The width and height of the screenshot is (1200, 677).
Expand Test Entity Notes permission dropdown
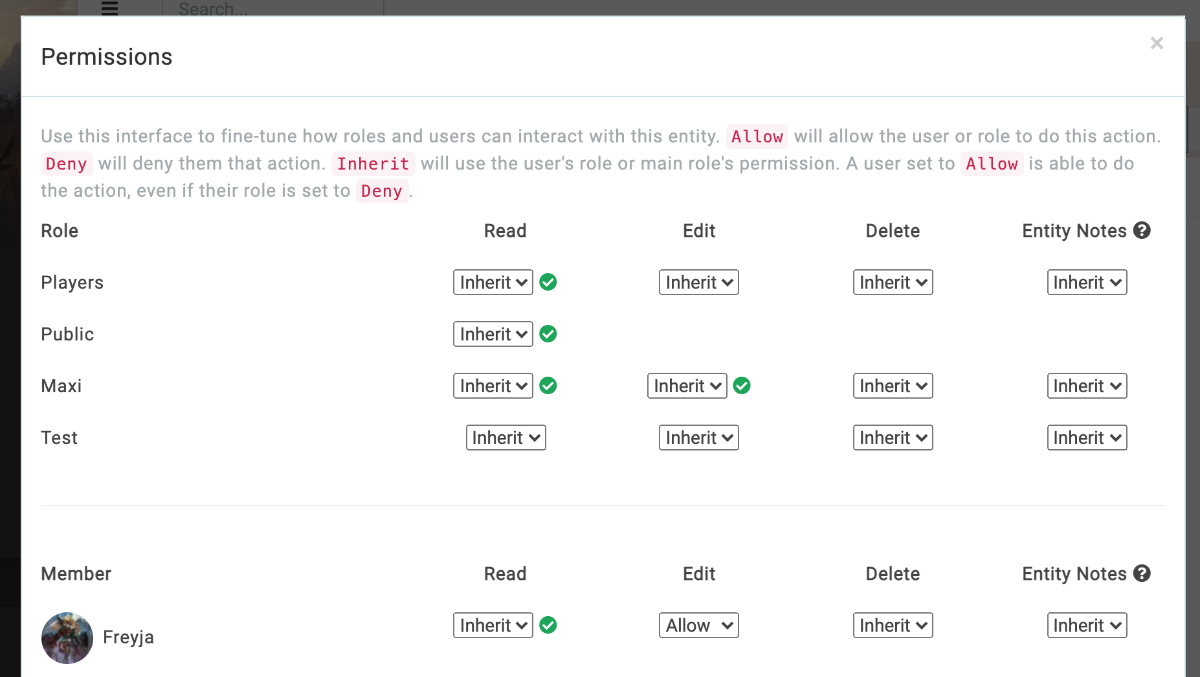click(1087, 438)
